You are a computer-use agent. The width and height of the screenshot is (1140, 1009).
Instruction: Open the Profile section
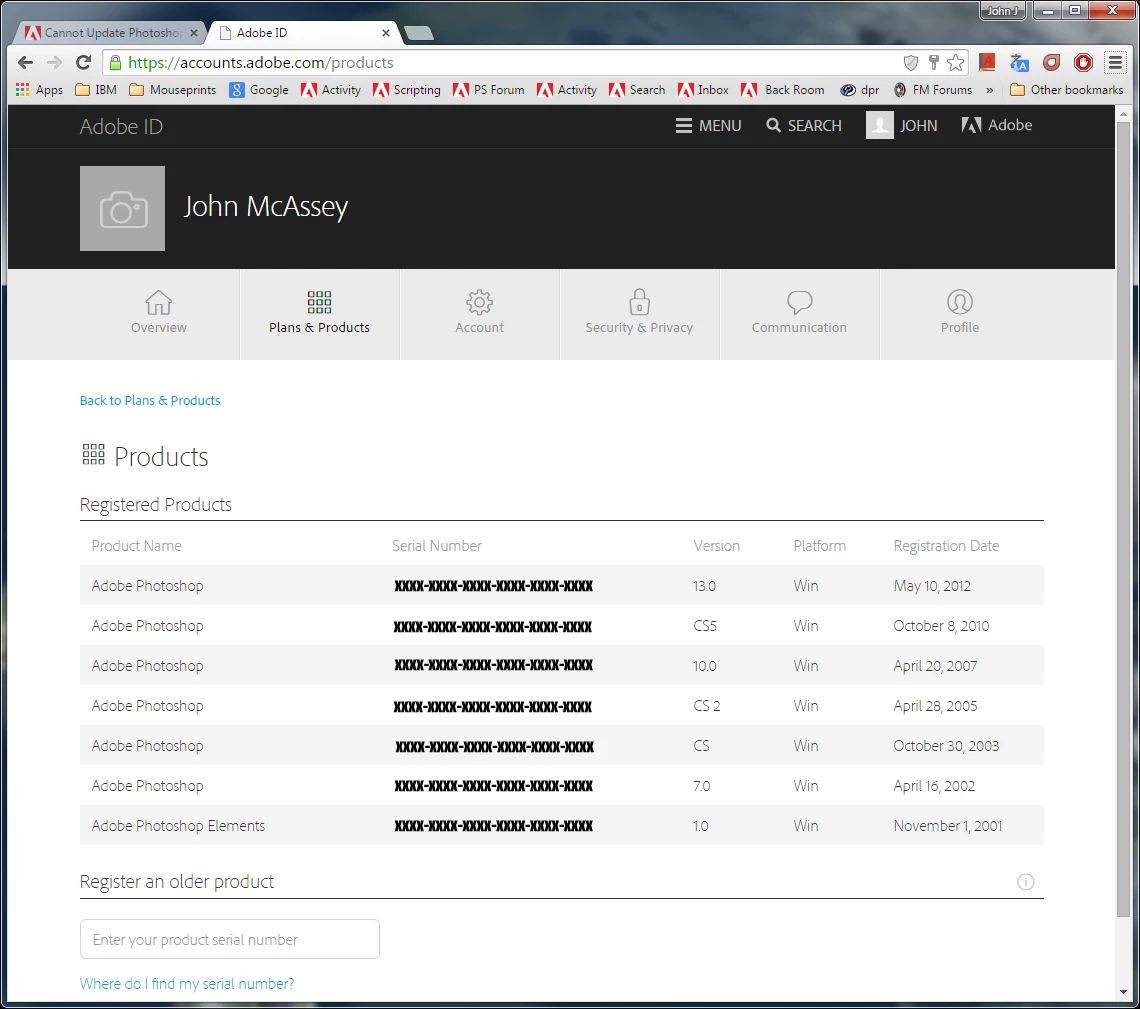click(960, 313)
